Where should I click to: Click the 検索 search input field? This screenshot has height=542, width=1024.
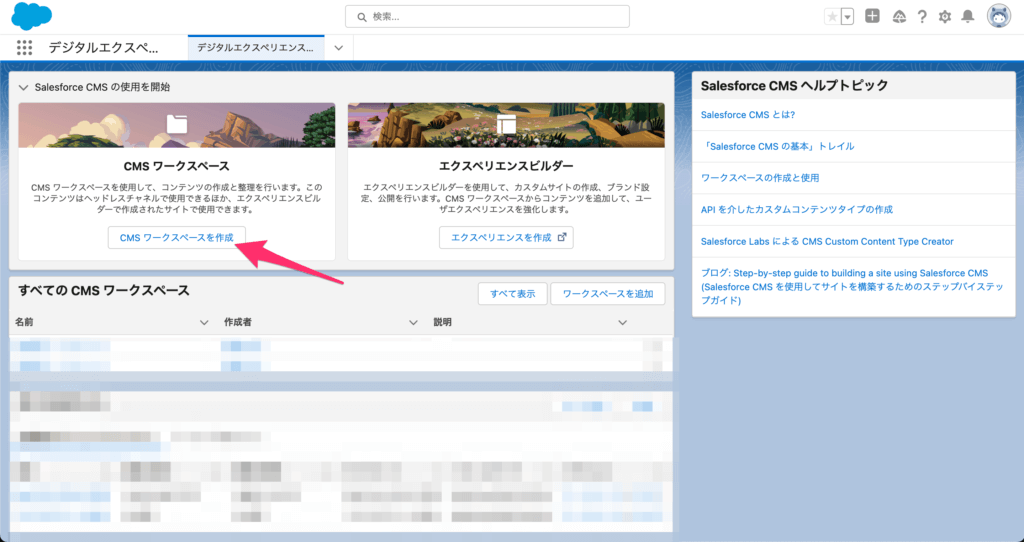click(487, 16)
